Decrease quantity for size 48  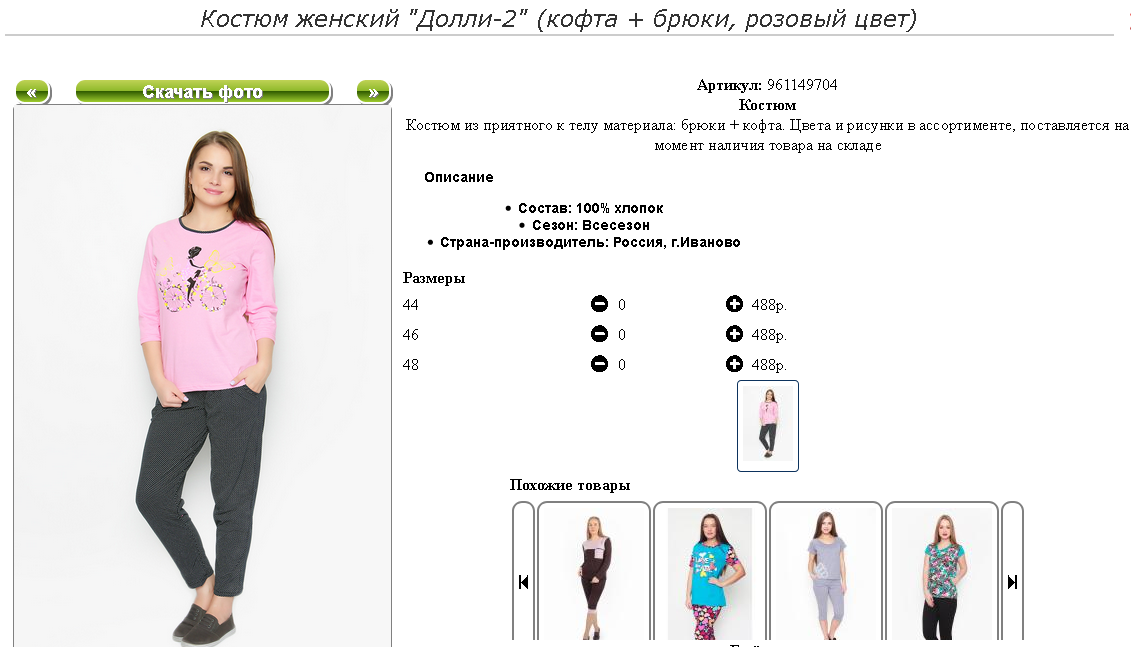pos(599,364)
